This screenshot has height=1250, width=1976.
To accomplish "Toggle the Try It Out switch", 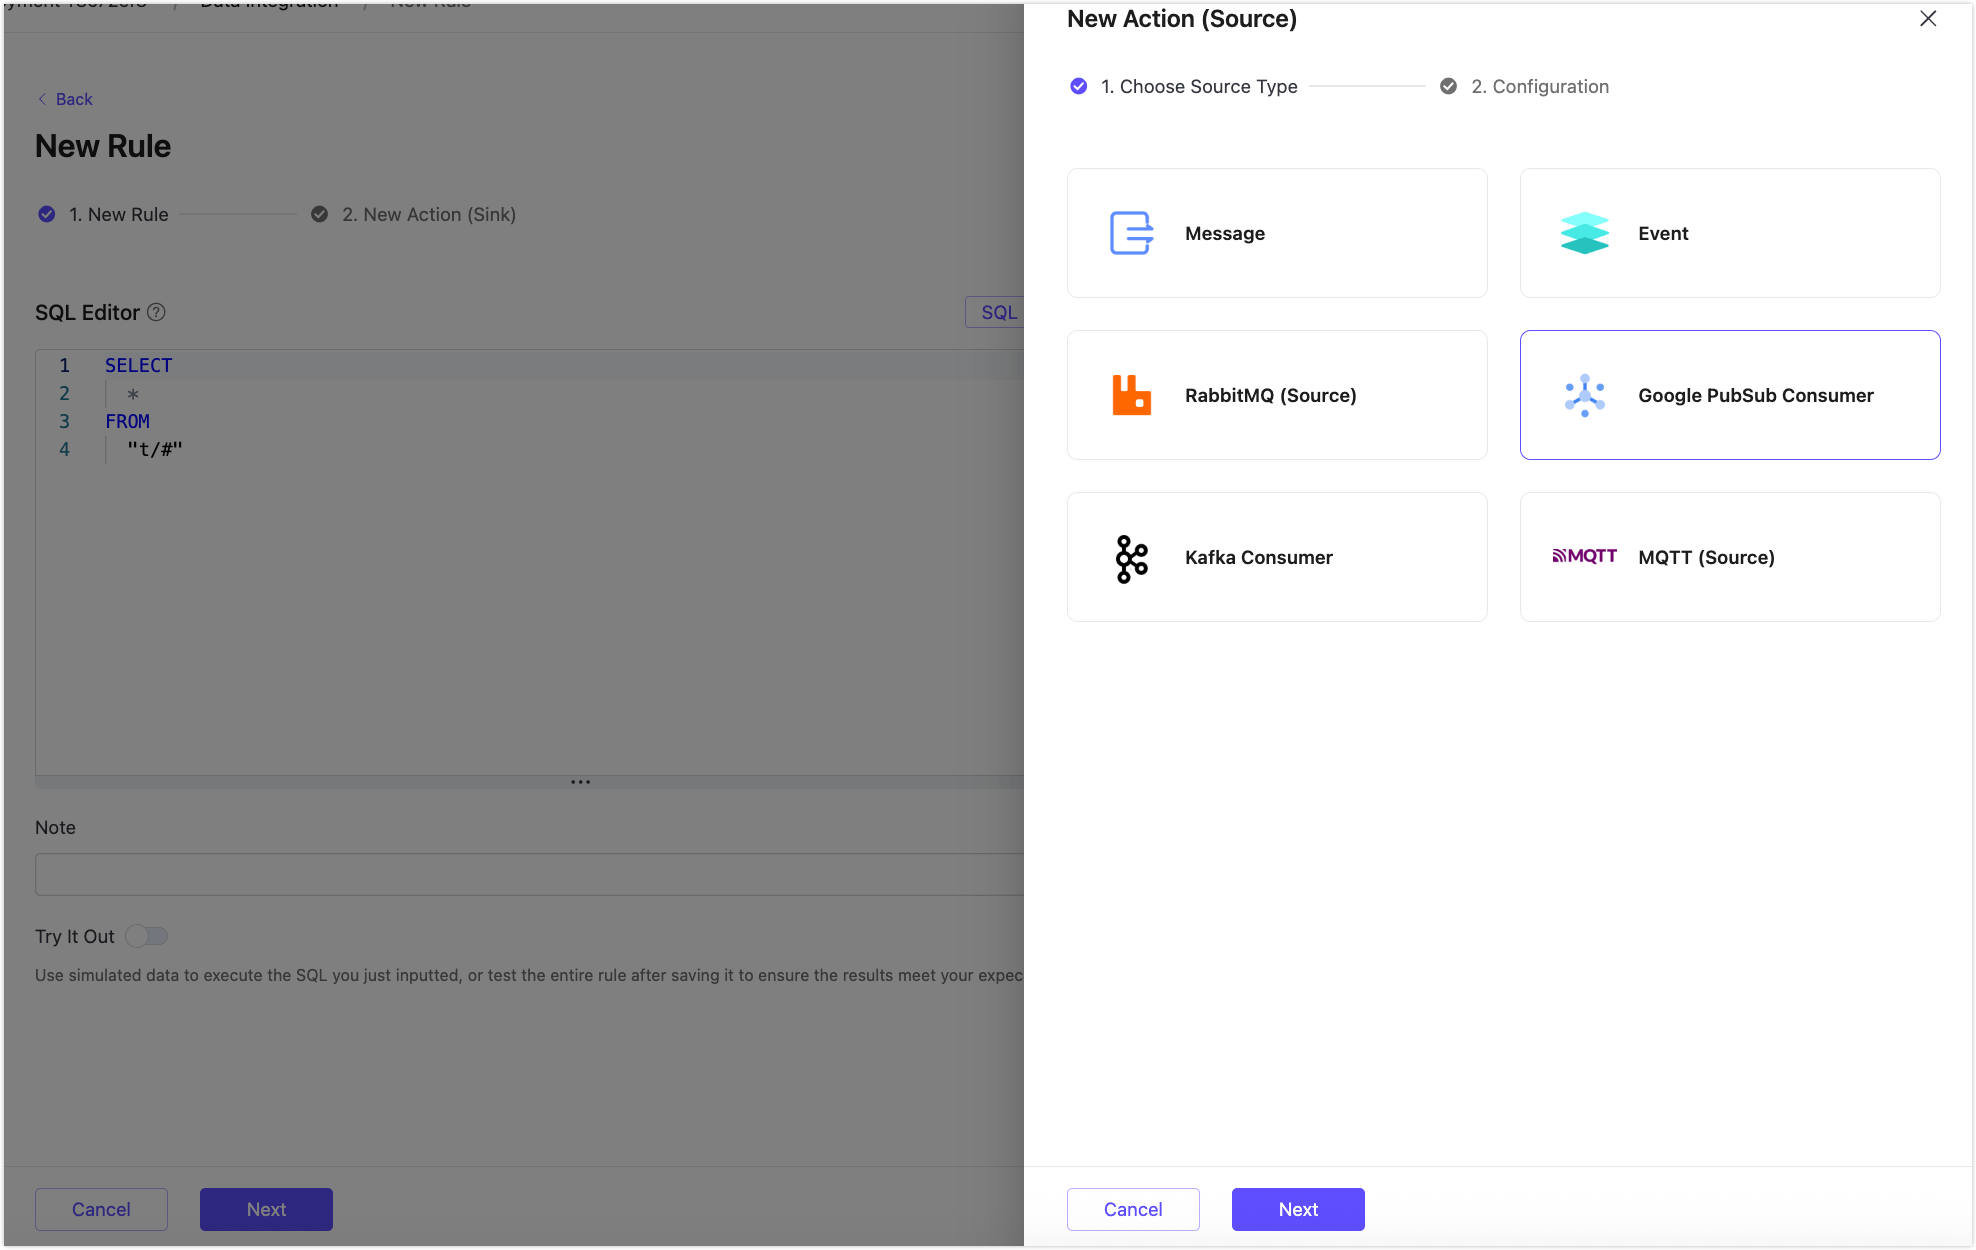I will tap(146, 936).
